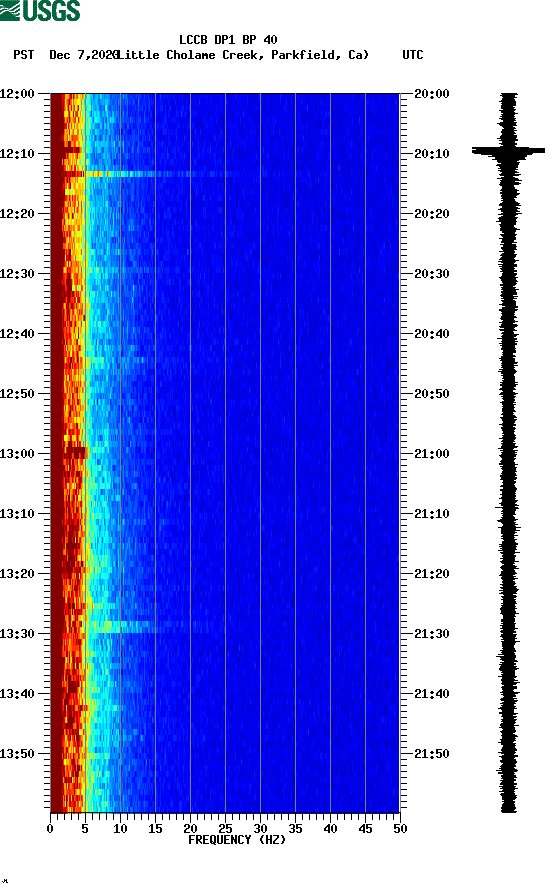
Task: Click the 13:50 PST time label
Action: [17, 754]
